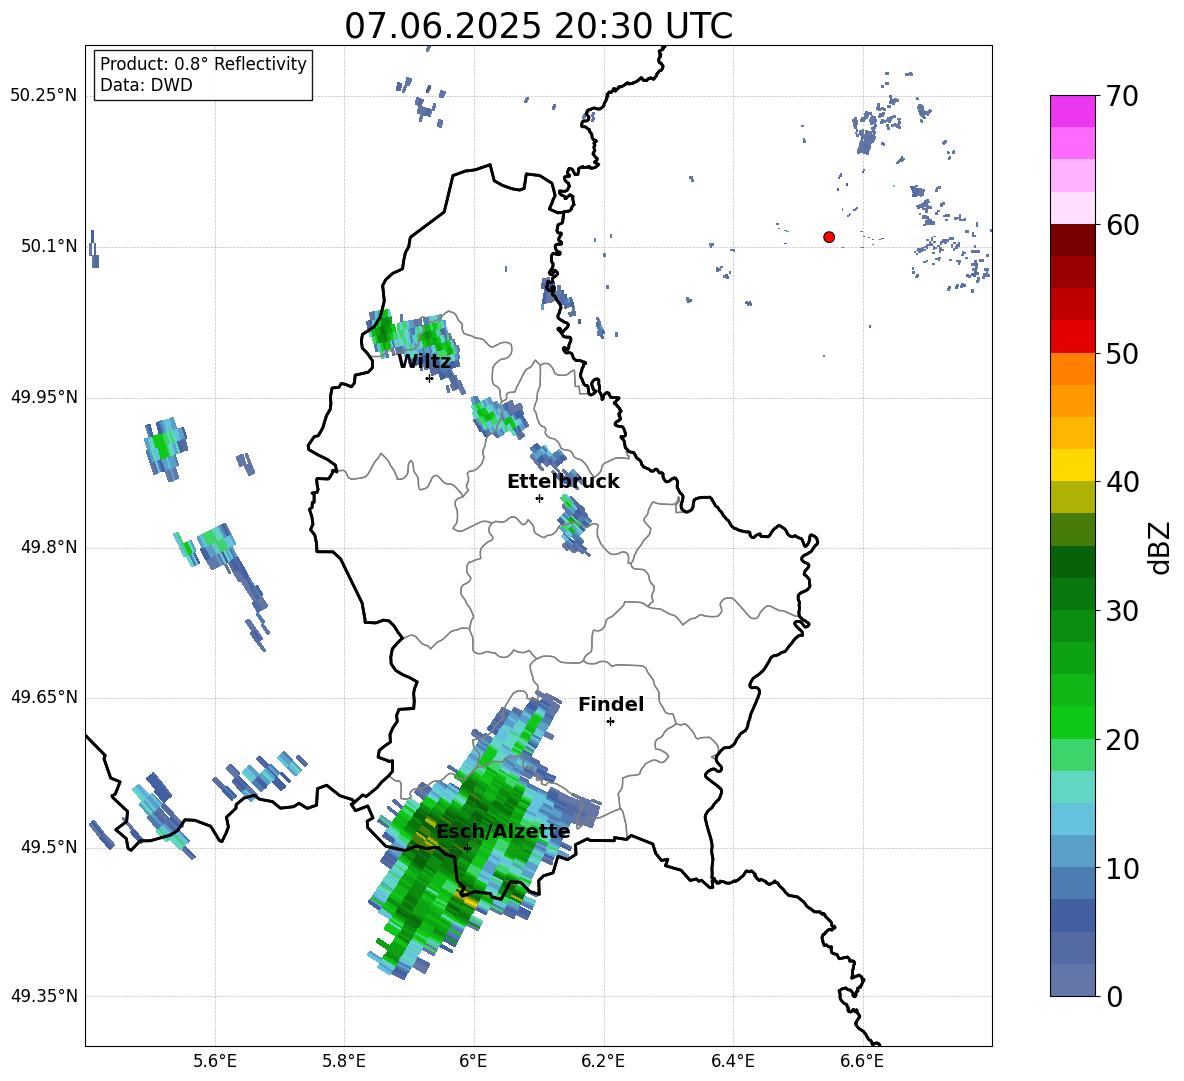This screenshot has height=1081, width=1184.
Task: Click the 50 tick on the colorbar
Action: point(1121,353)
